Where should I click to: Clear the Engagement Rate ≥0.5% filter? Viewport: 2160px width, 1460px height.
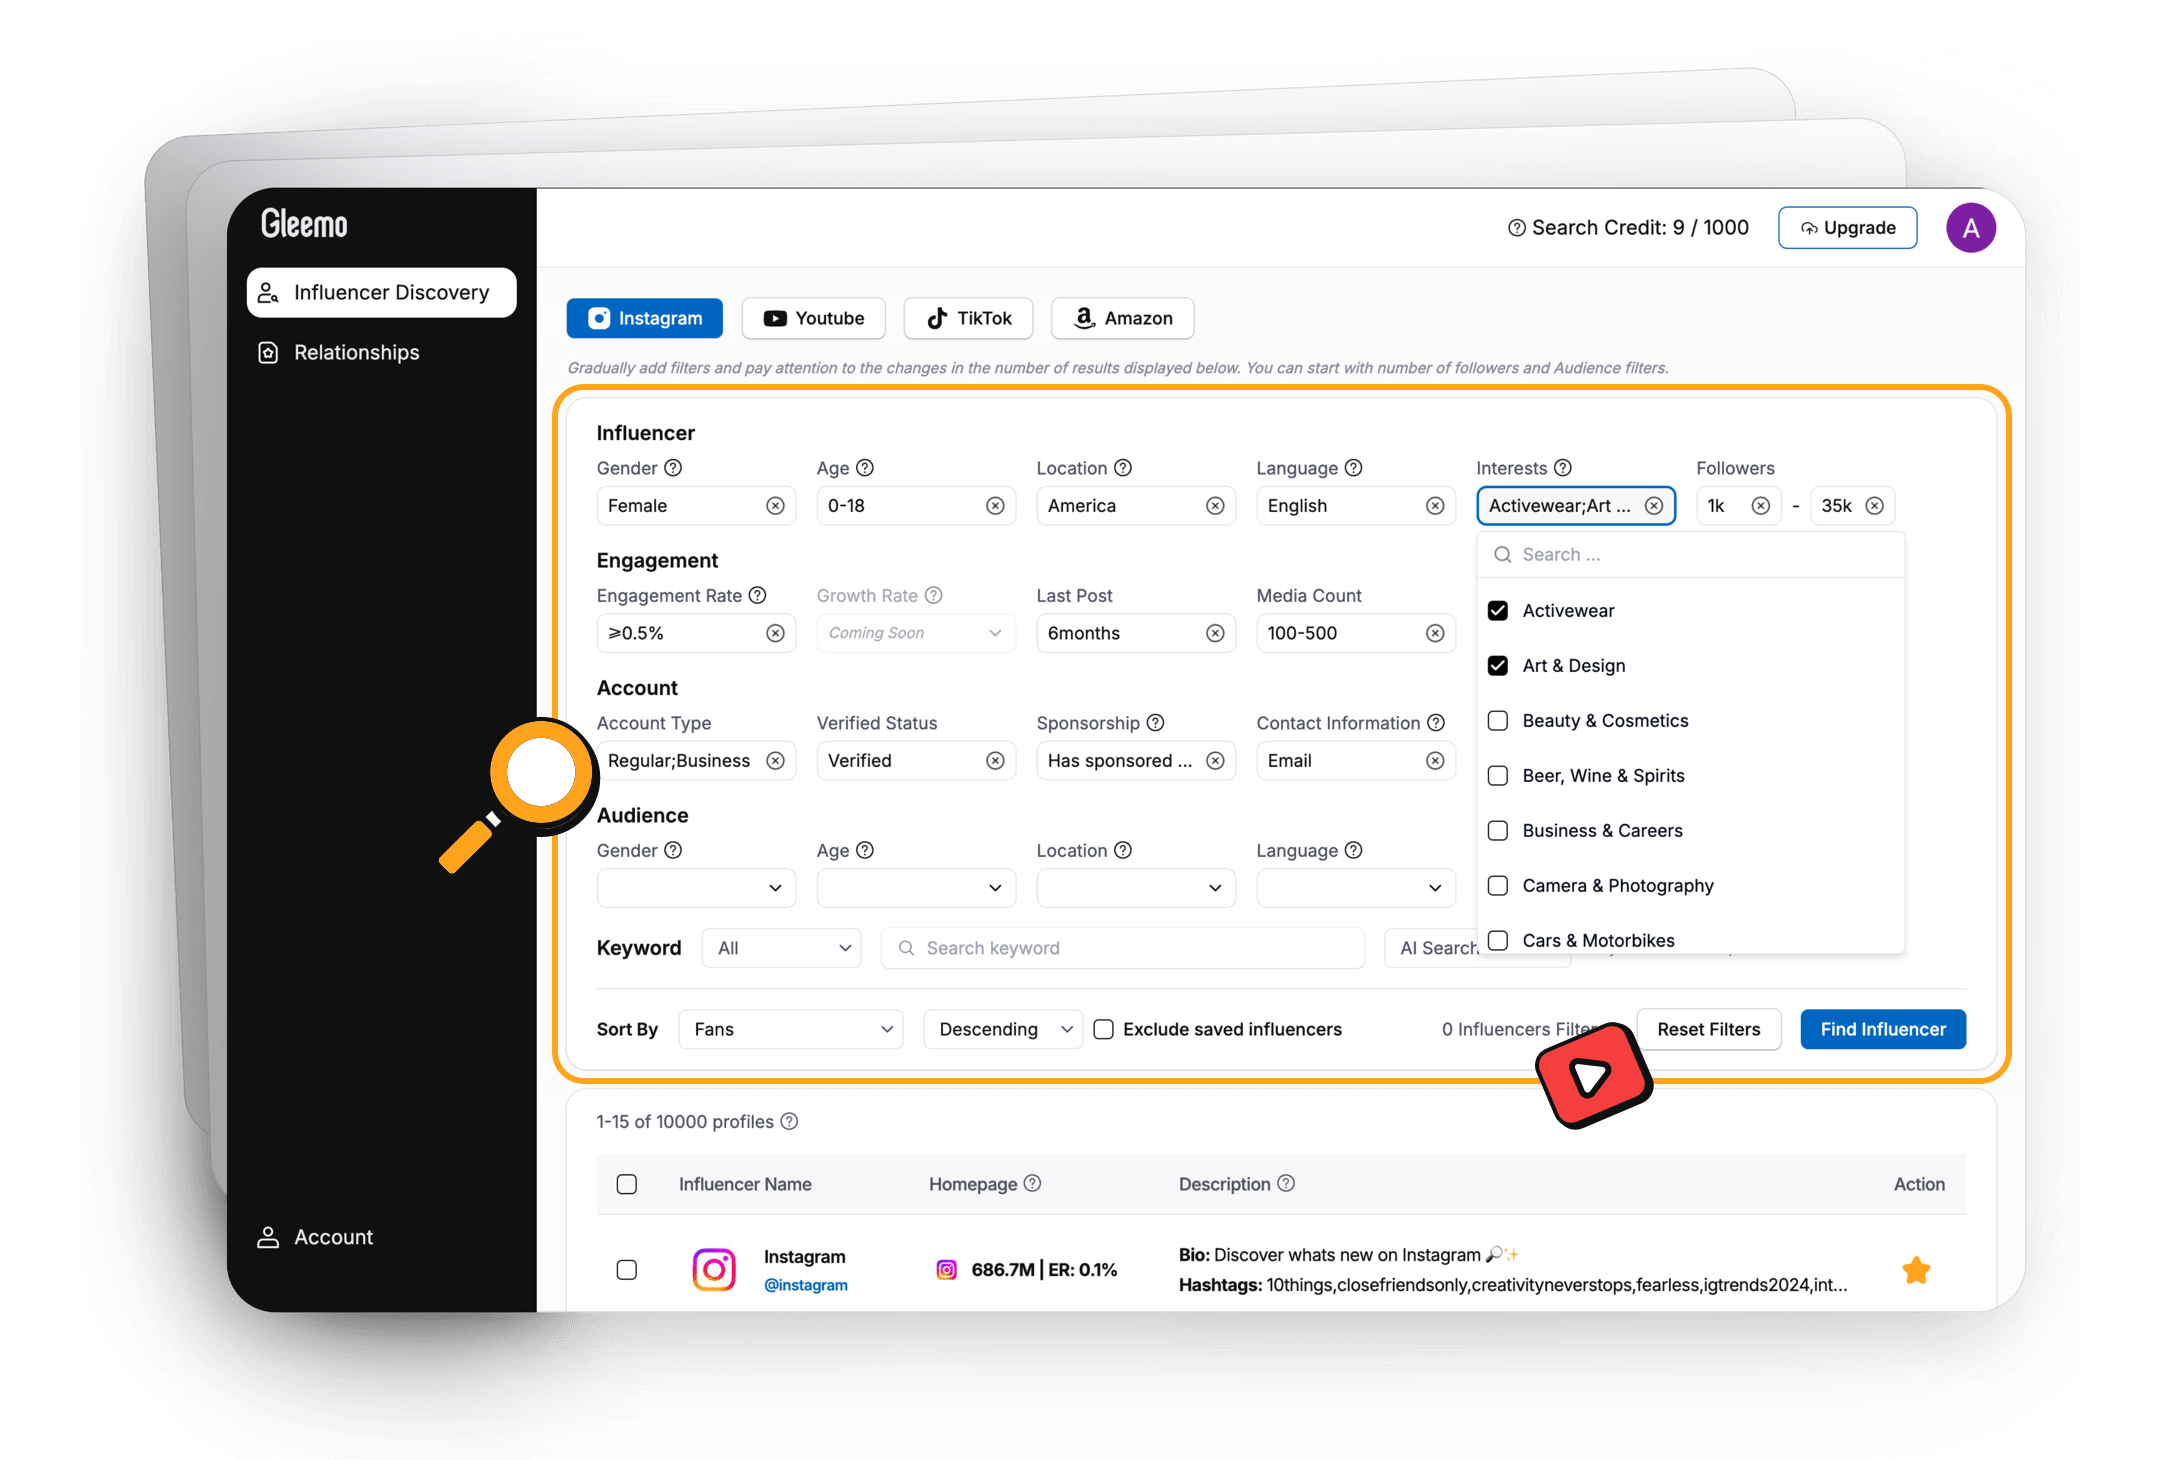tap(775, 633)
